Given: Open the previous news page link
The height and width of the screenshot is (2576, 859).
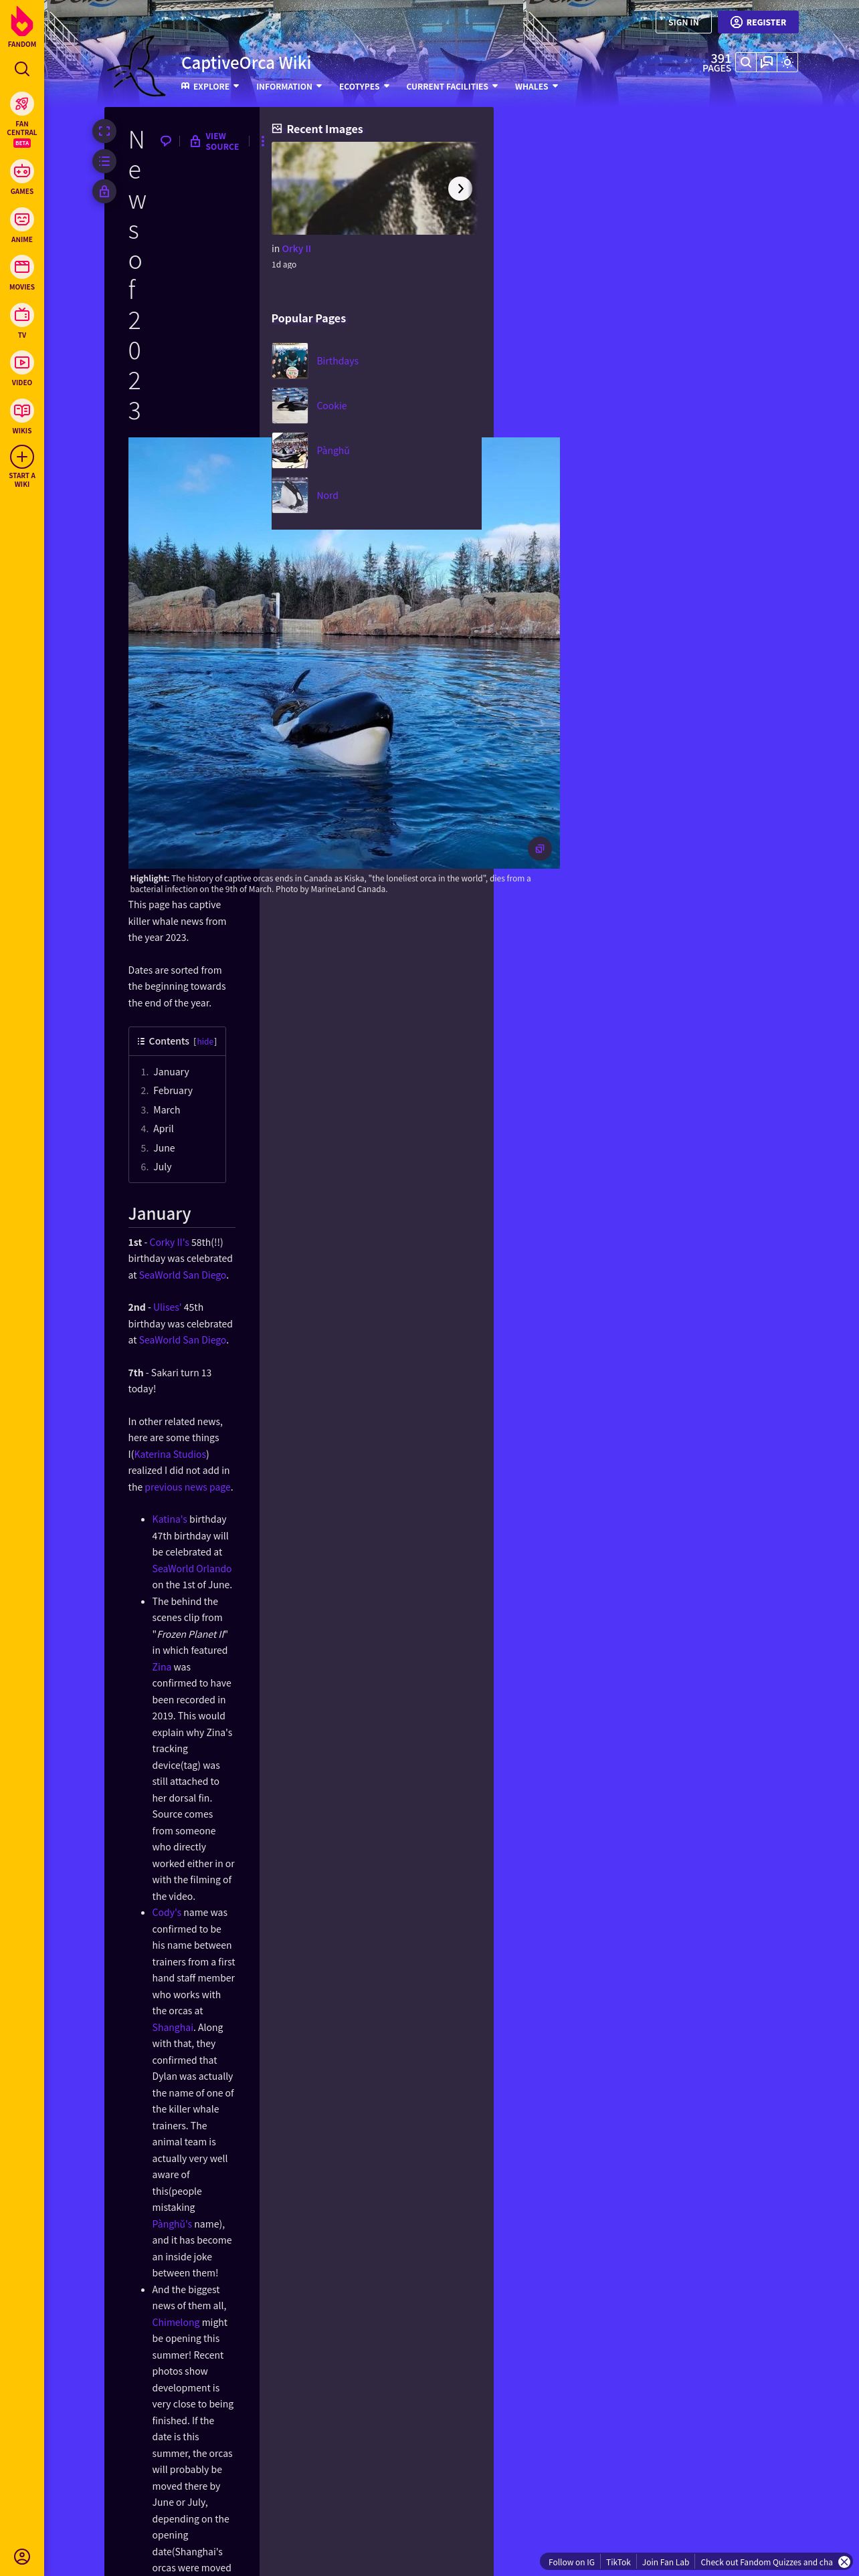Looking at the screenshot, I should click(188, 1487).
